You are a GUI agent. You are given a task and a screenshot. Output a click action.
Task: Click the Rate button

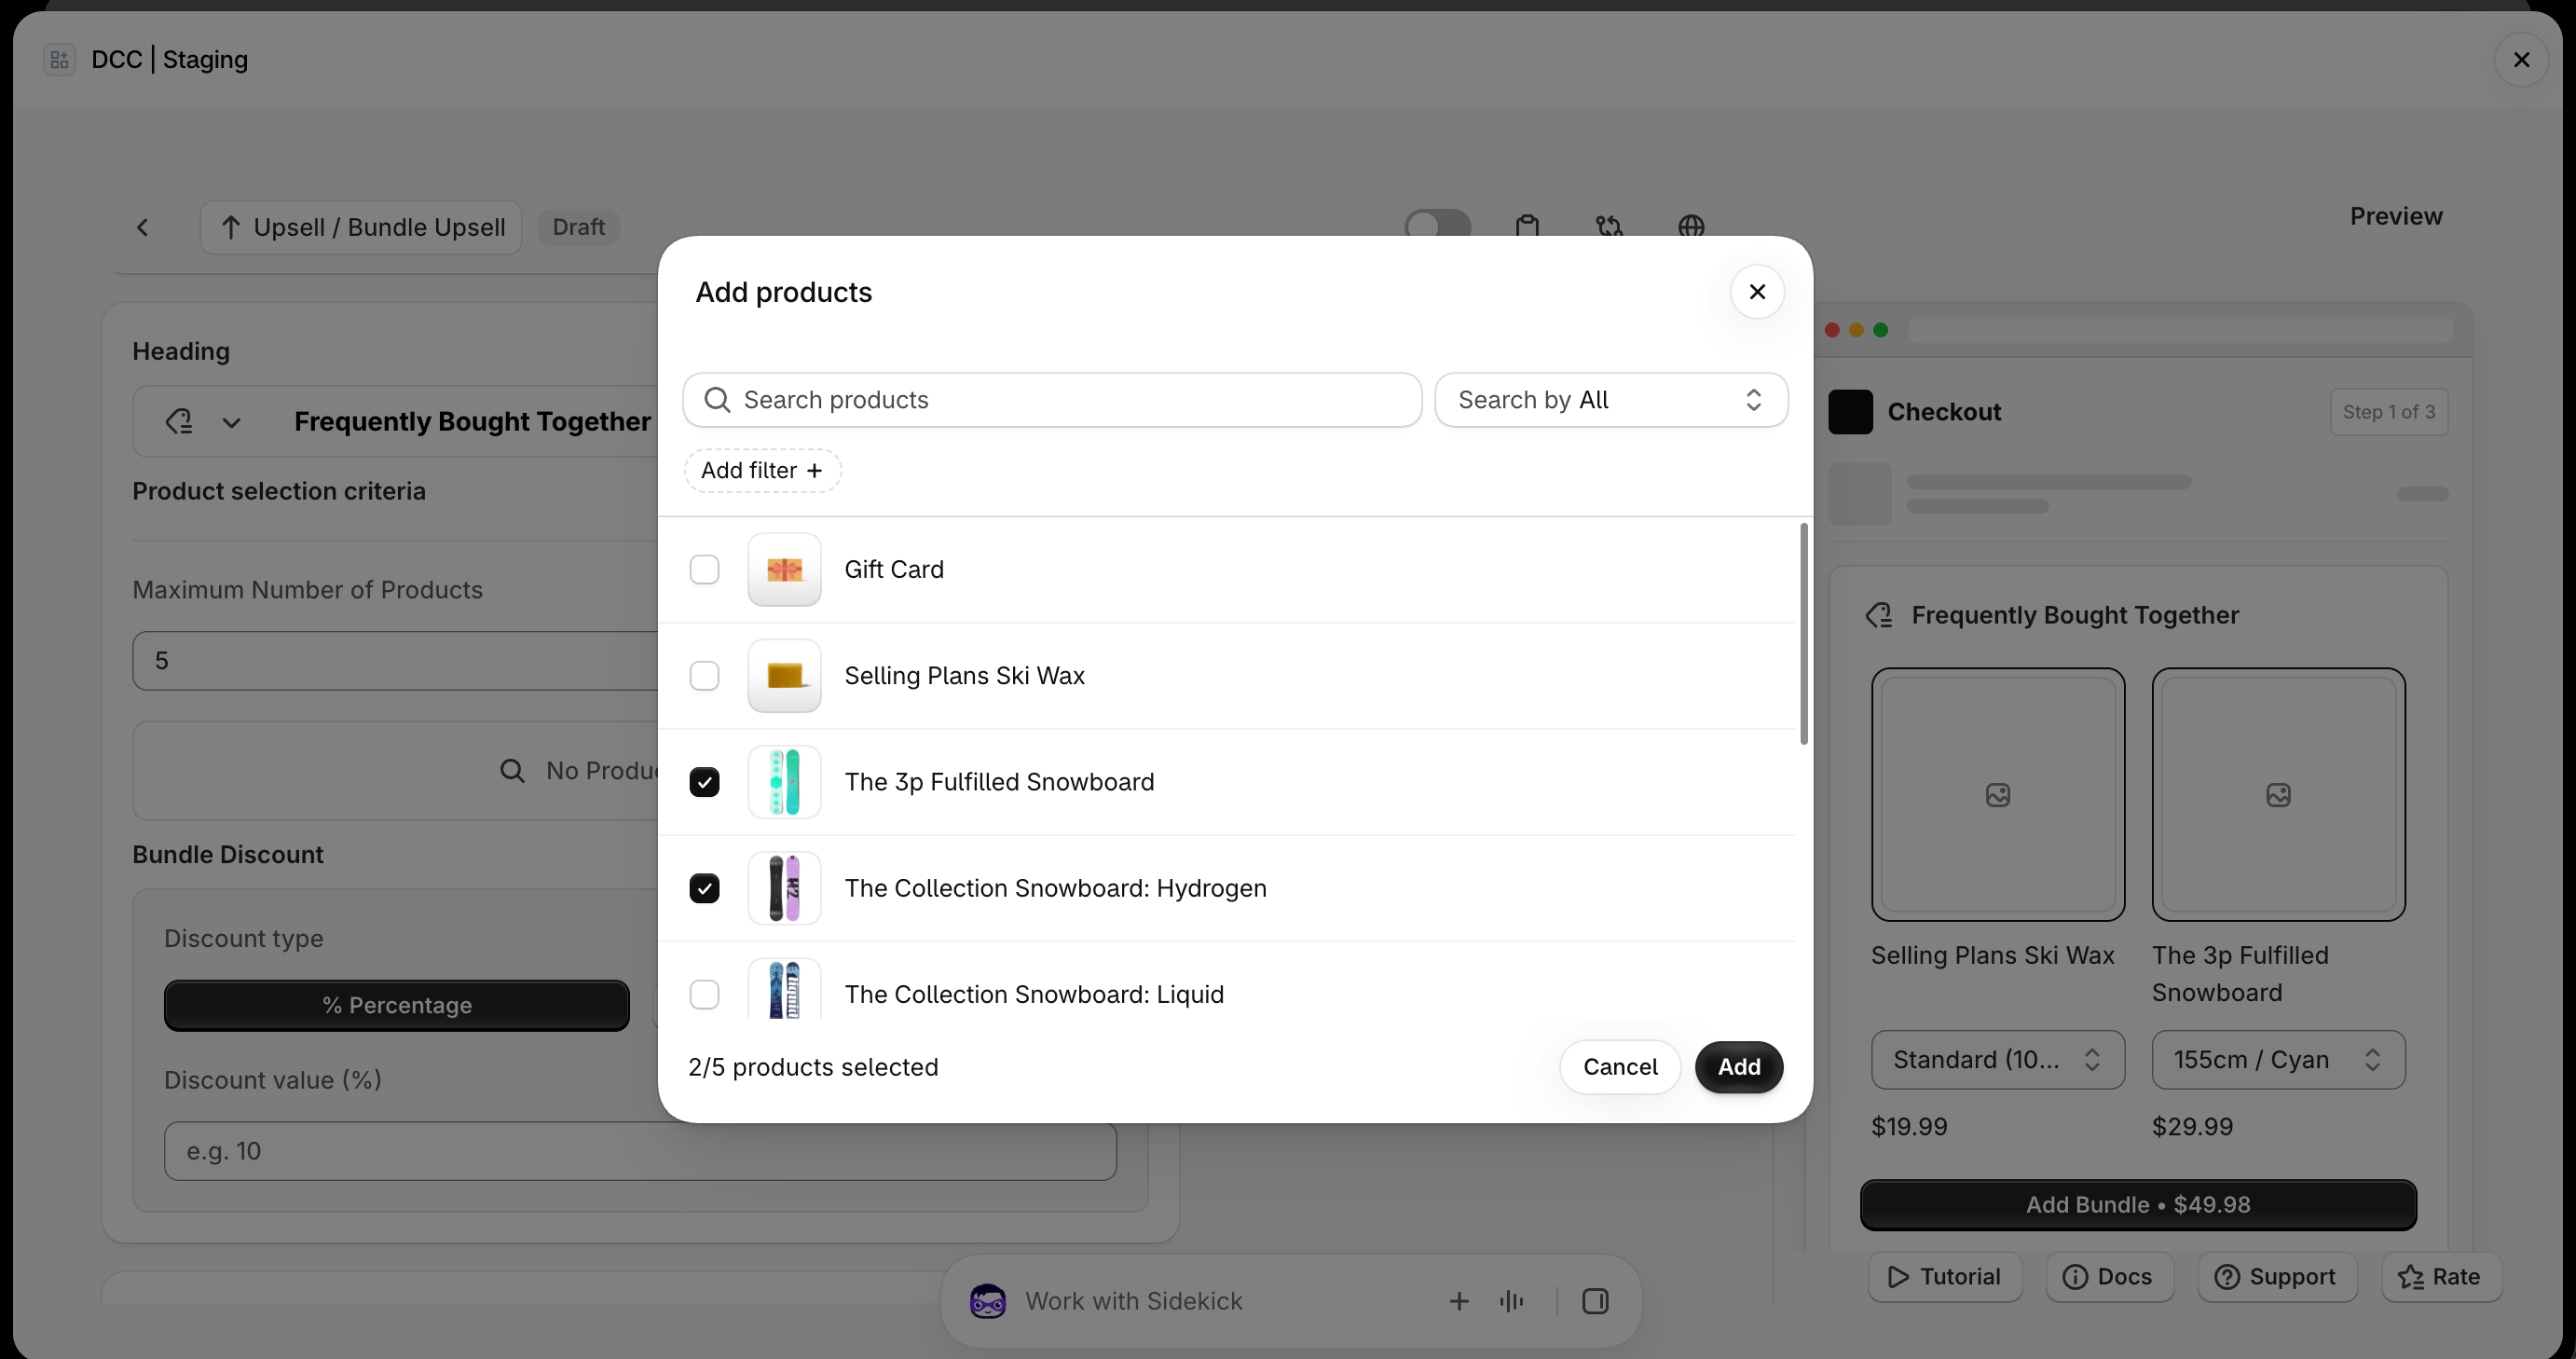click(2441, 1277)
